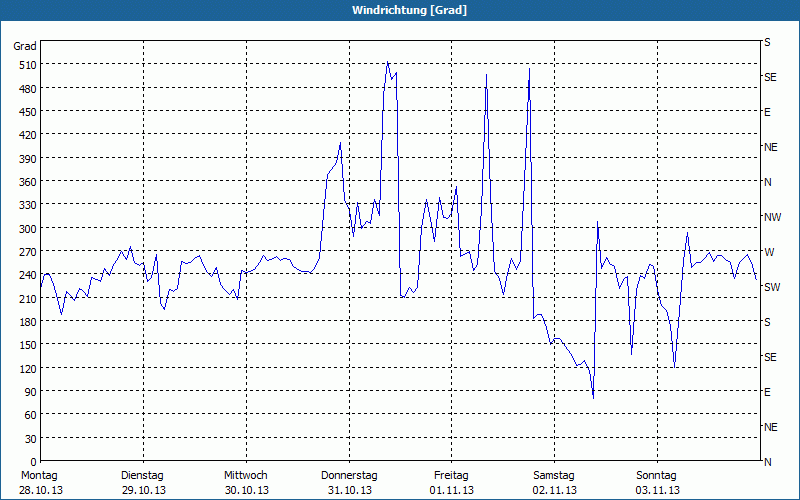Select the 31.10.13 date label
800x500 pixels.
pos(349,491)
